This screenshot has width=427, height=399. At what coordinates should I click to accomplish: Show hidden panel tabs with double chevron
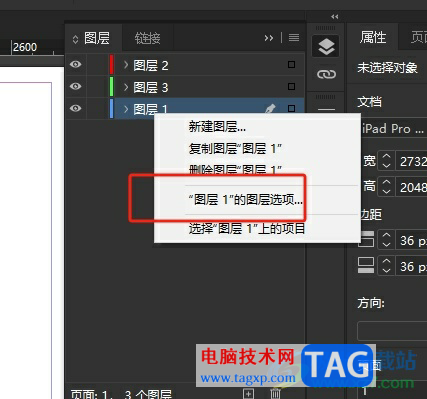pos(269,38)
